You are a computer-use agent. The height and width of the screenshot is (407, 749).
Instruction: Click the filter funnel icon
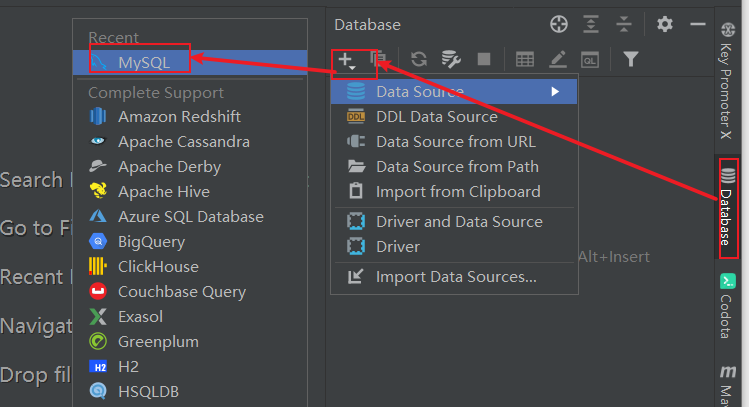pyautogui.click(x=631, y=59)
